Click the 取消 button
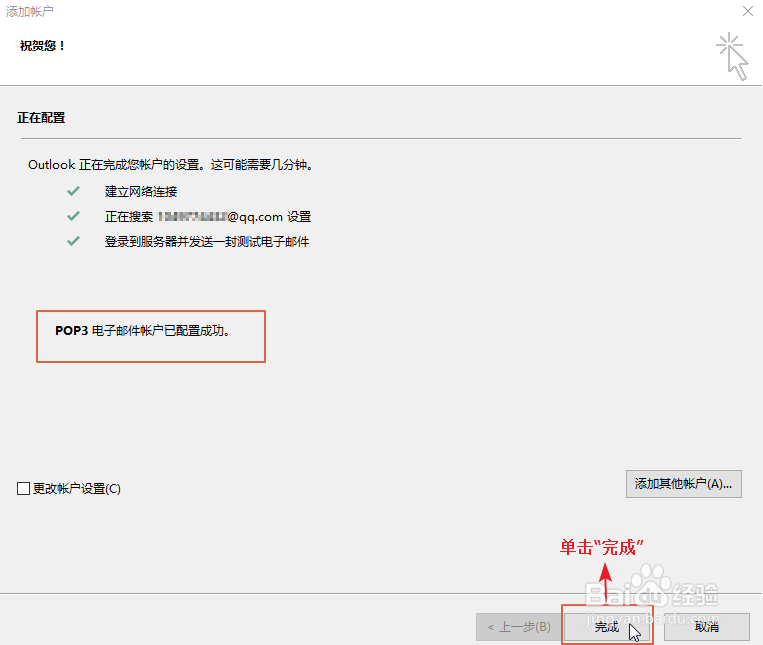Image resolution: width=763 pixels, height=645 pixels. coord(707,627)
